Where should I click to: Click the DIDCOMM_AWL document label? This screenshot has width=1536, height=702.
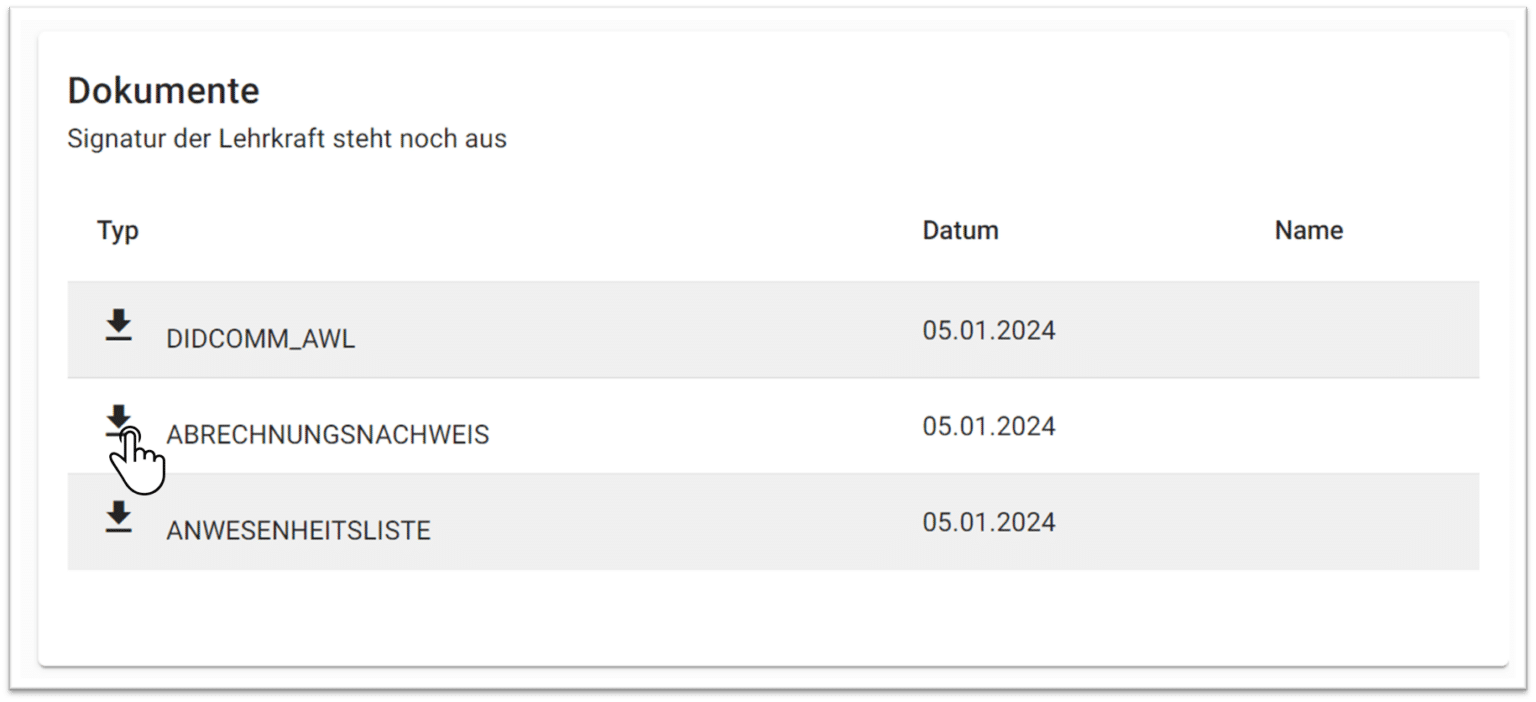[x=258, y=339]
